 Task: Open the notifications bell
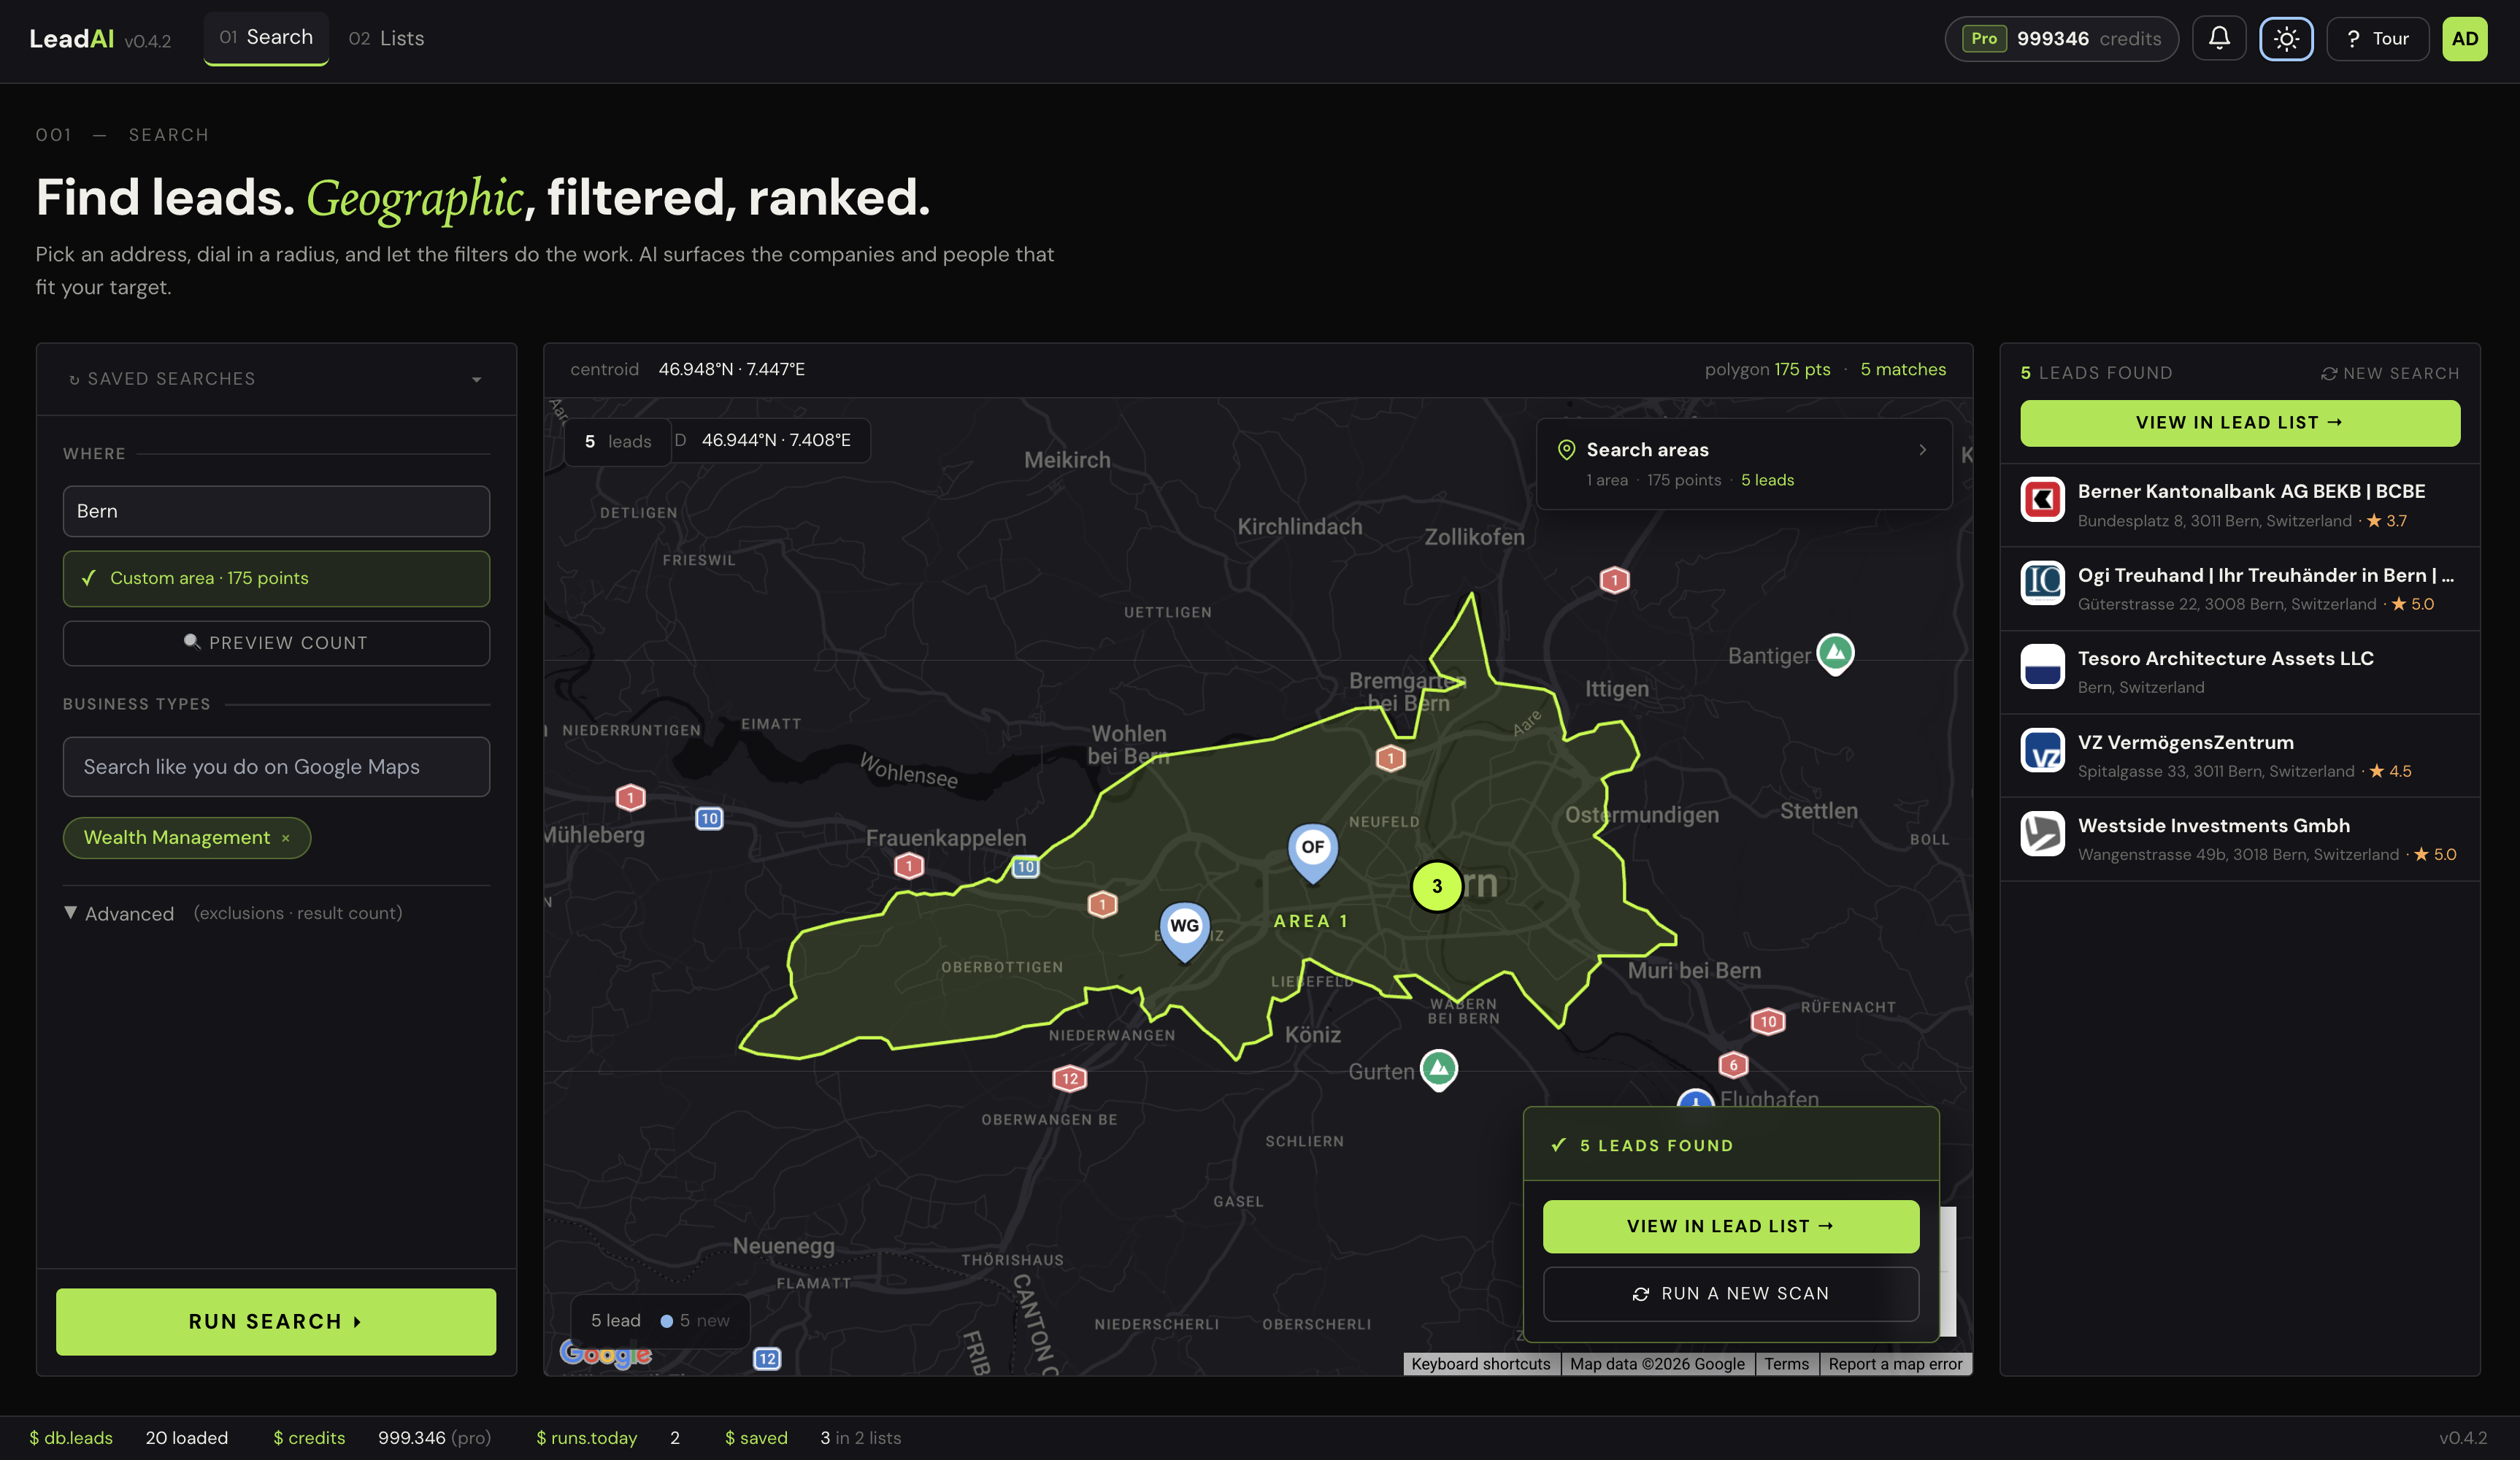pyautogui.click(x=2219, y=39)
